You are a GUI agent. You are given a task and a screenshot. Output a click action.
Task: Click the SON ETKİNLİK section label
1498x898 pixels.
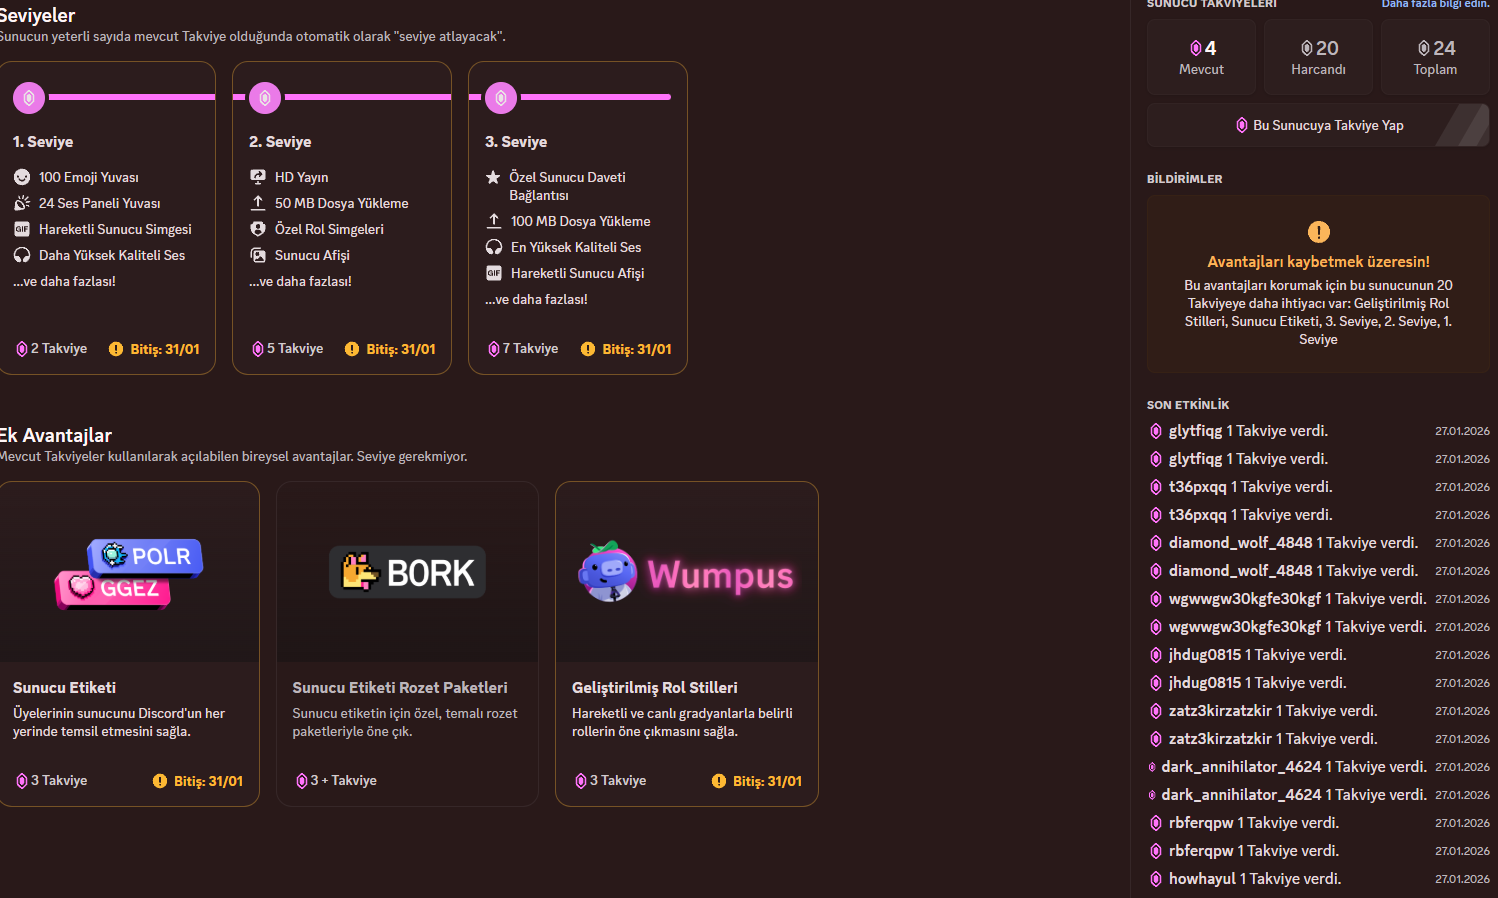pos(1188,405)
